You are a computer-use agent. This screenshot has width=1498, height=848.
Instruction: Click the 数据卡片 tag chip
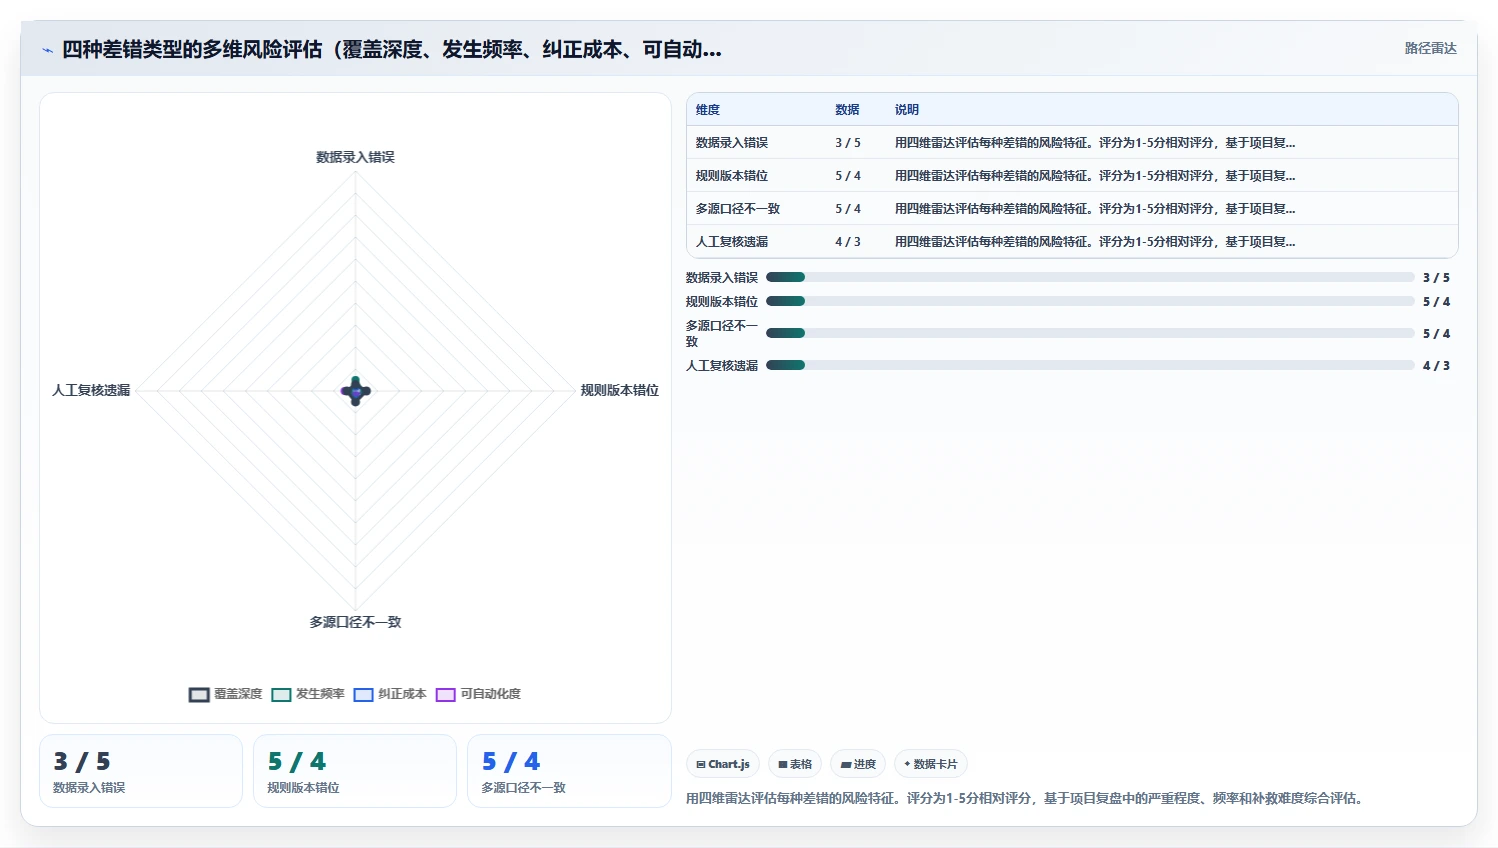pyautogui.click(x=931, y=764)
